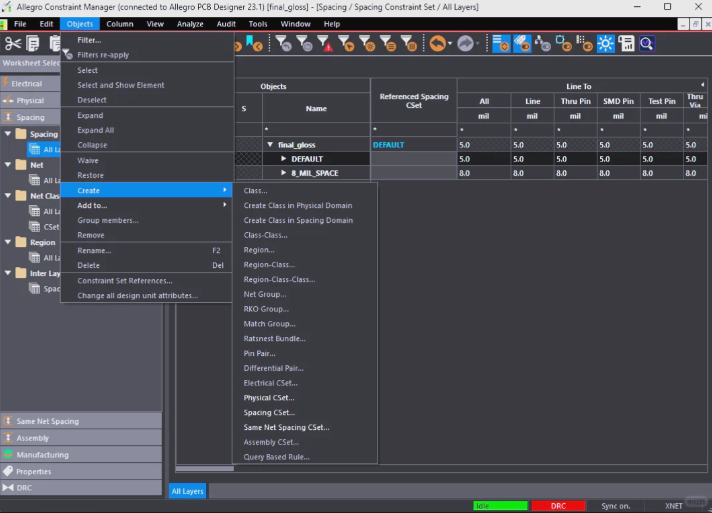
Task: Open the Redo dropdown arrow
Action: click(x=477, y=44)
